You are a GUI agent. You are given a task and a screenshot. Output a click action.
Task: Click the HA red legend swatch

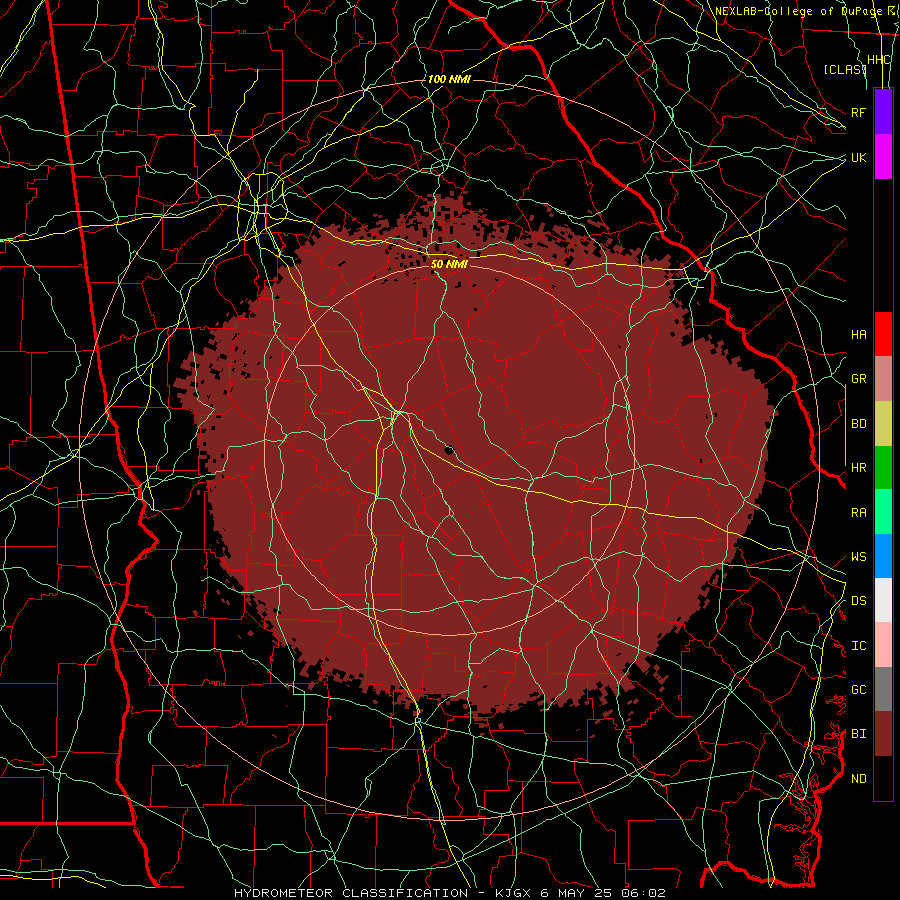pos(883,334)
